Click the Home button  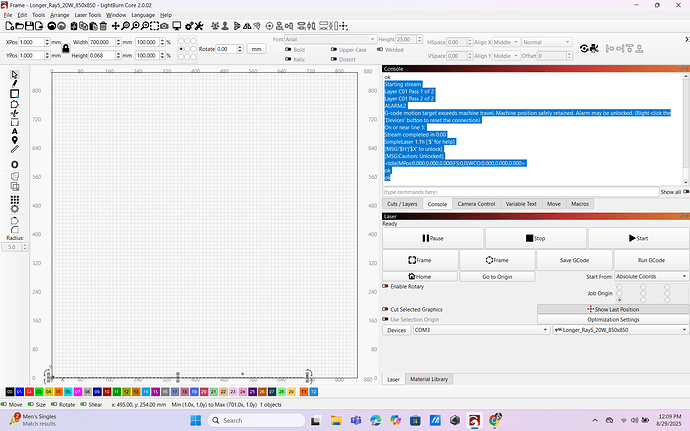[x=420, y=276]
